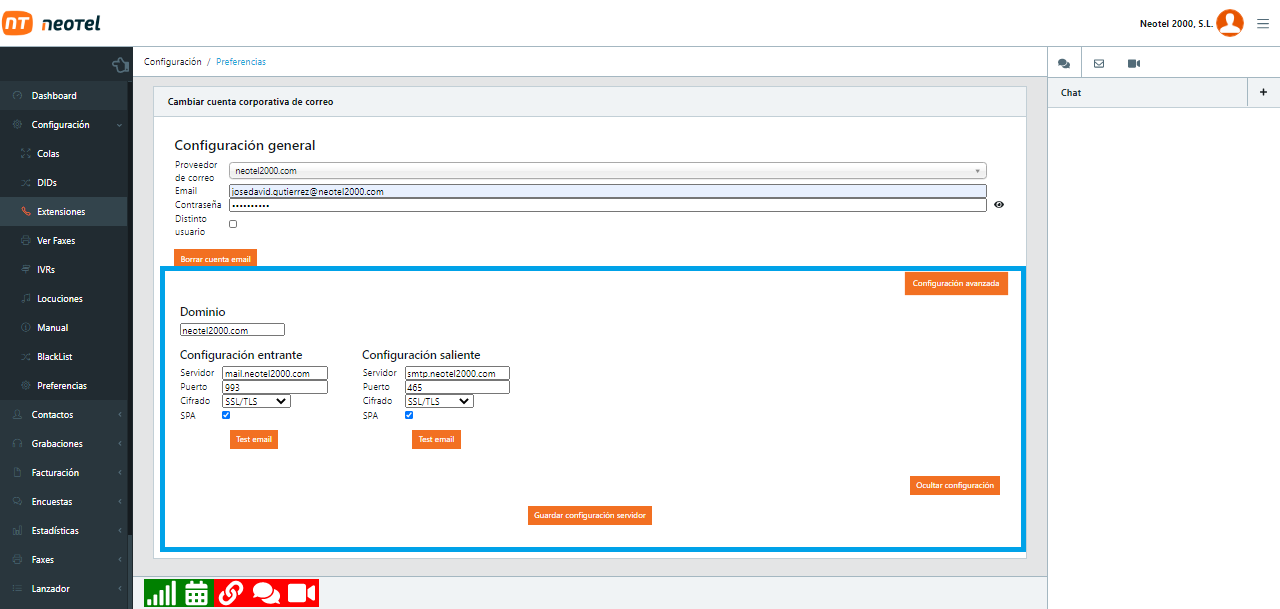Click the green signal bars status icon
The image size is (1280, 609).
[x=159, y=593]
